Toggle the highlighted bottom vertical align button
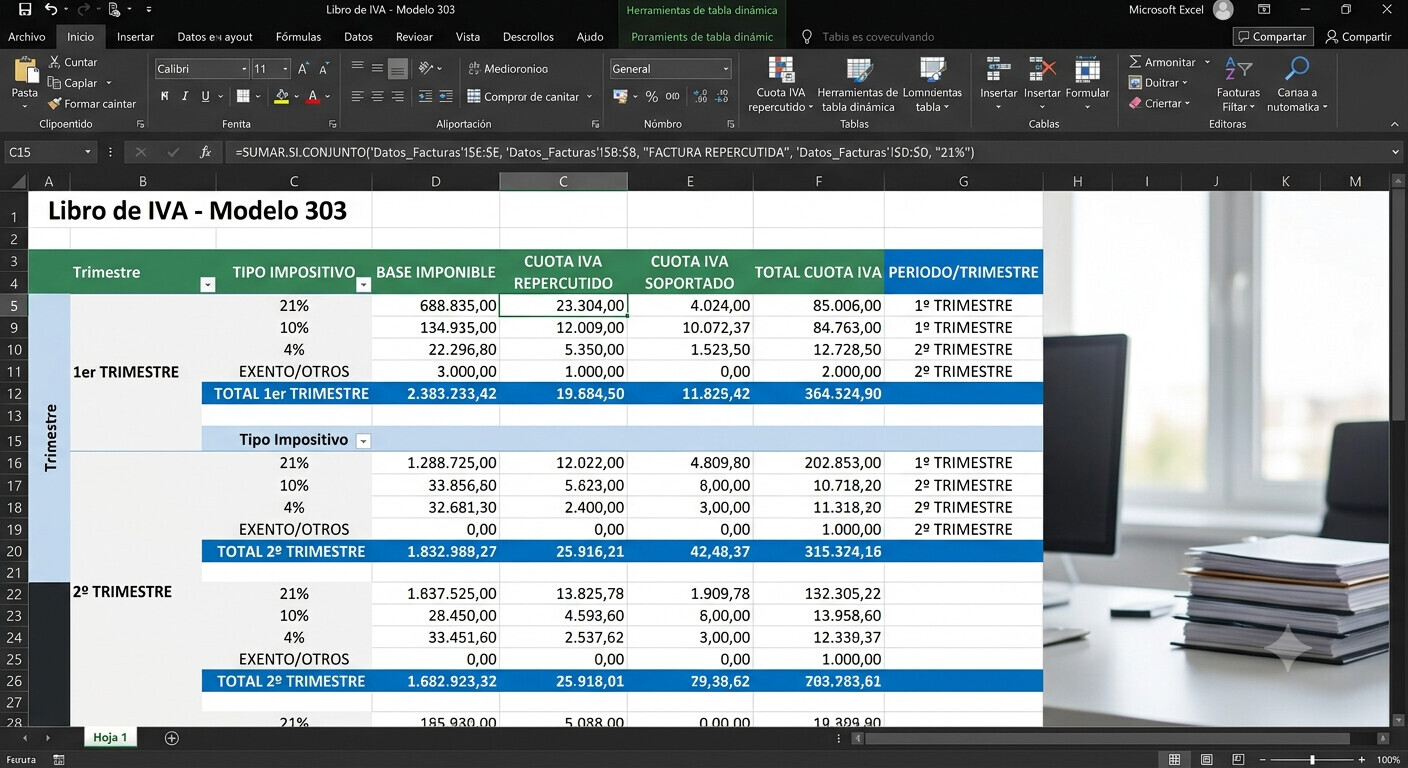The width and height of the screenshot is (1408, 768). pos(397,69)
